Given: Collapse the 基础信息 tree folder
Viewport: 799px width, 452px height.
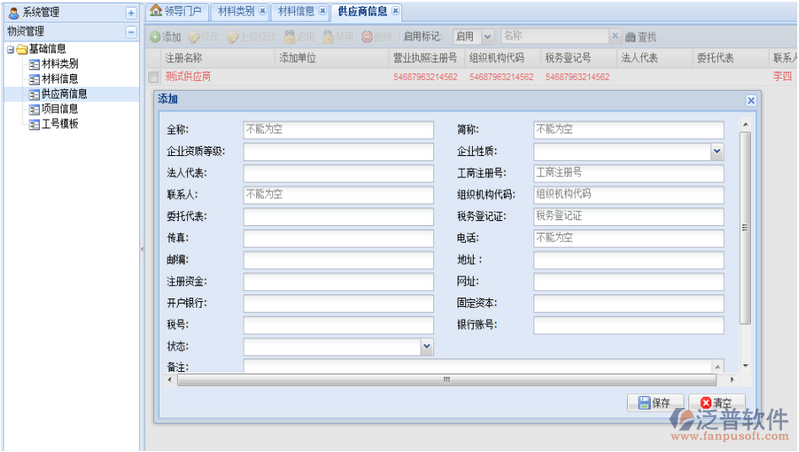Looking at the screenshot, I should 10,50.
